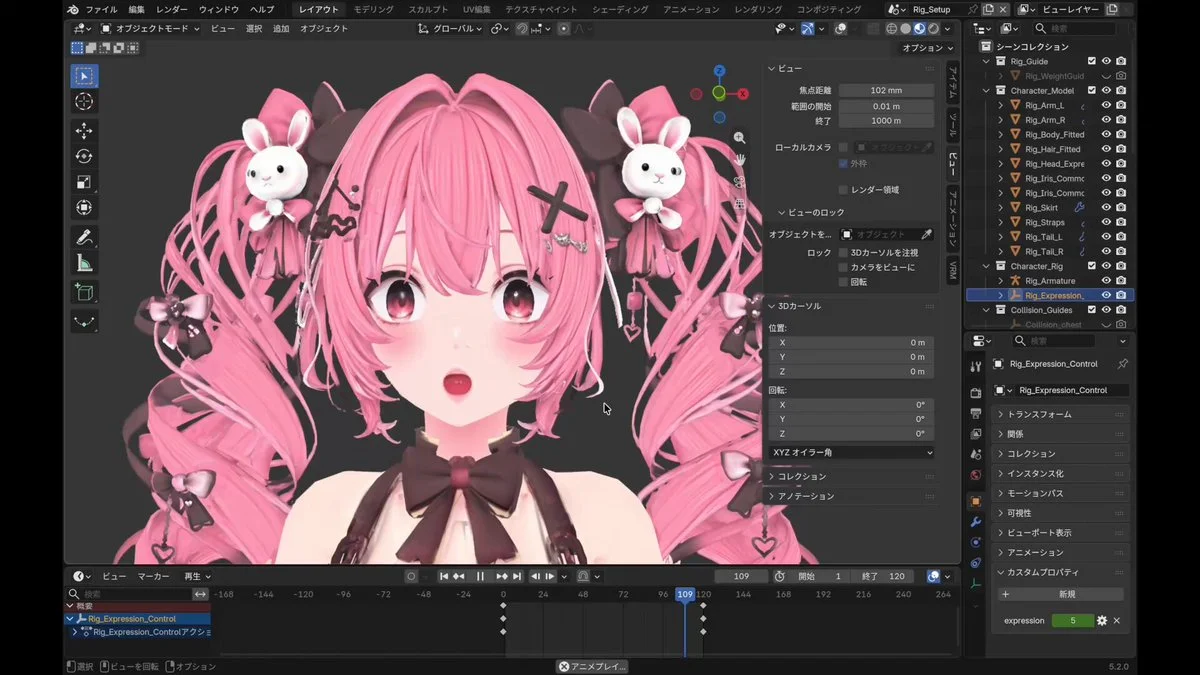Select the 3D Cursor tool
Viewport: 1200px width, 675px height.
pos(84,102)
